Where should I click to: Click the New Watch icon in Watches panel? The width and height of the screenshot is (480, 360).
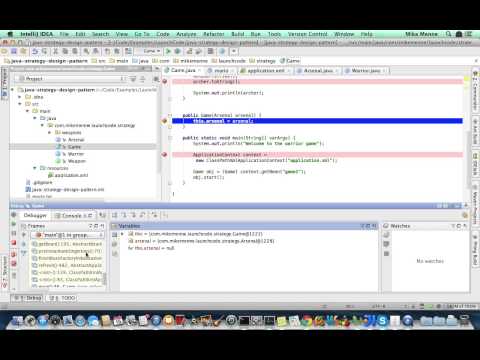pos(386,235)
